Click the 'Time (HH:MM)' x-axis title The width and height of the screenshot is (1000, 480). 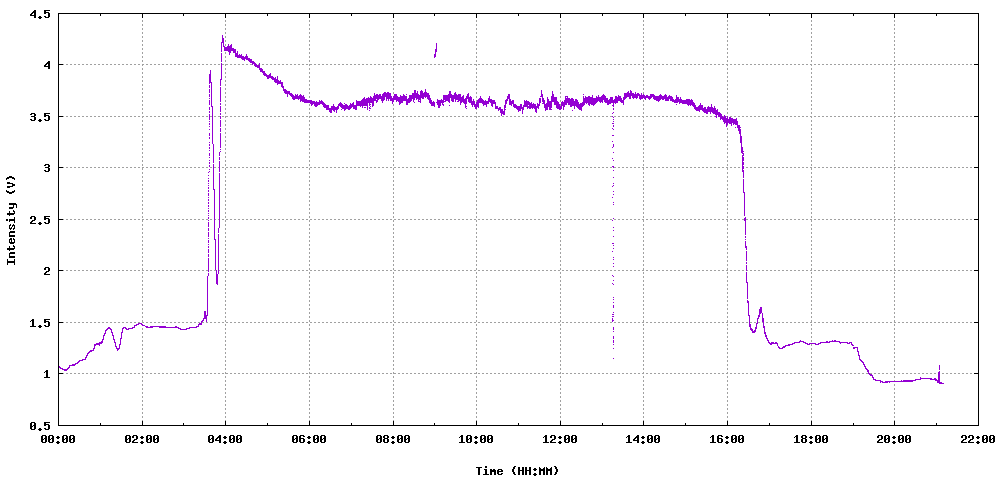tap(517, 471)
